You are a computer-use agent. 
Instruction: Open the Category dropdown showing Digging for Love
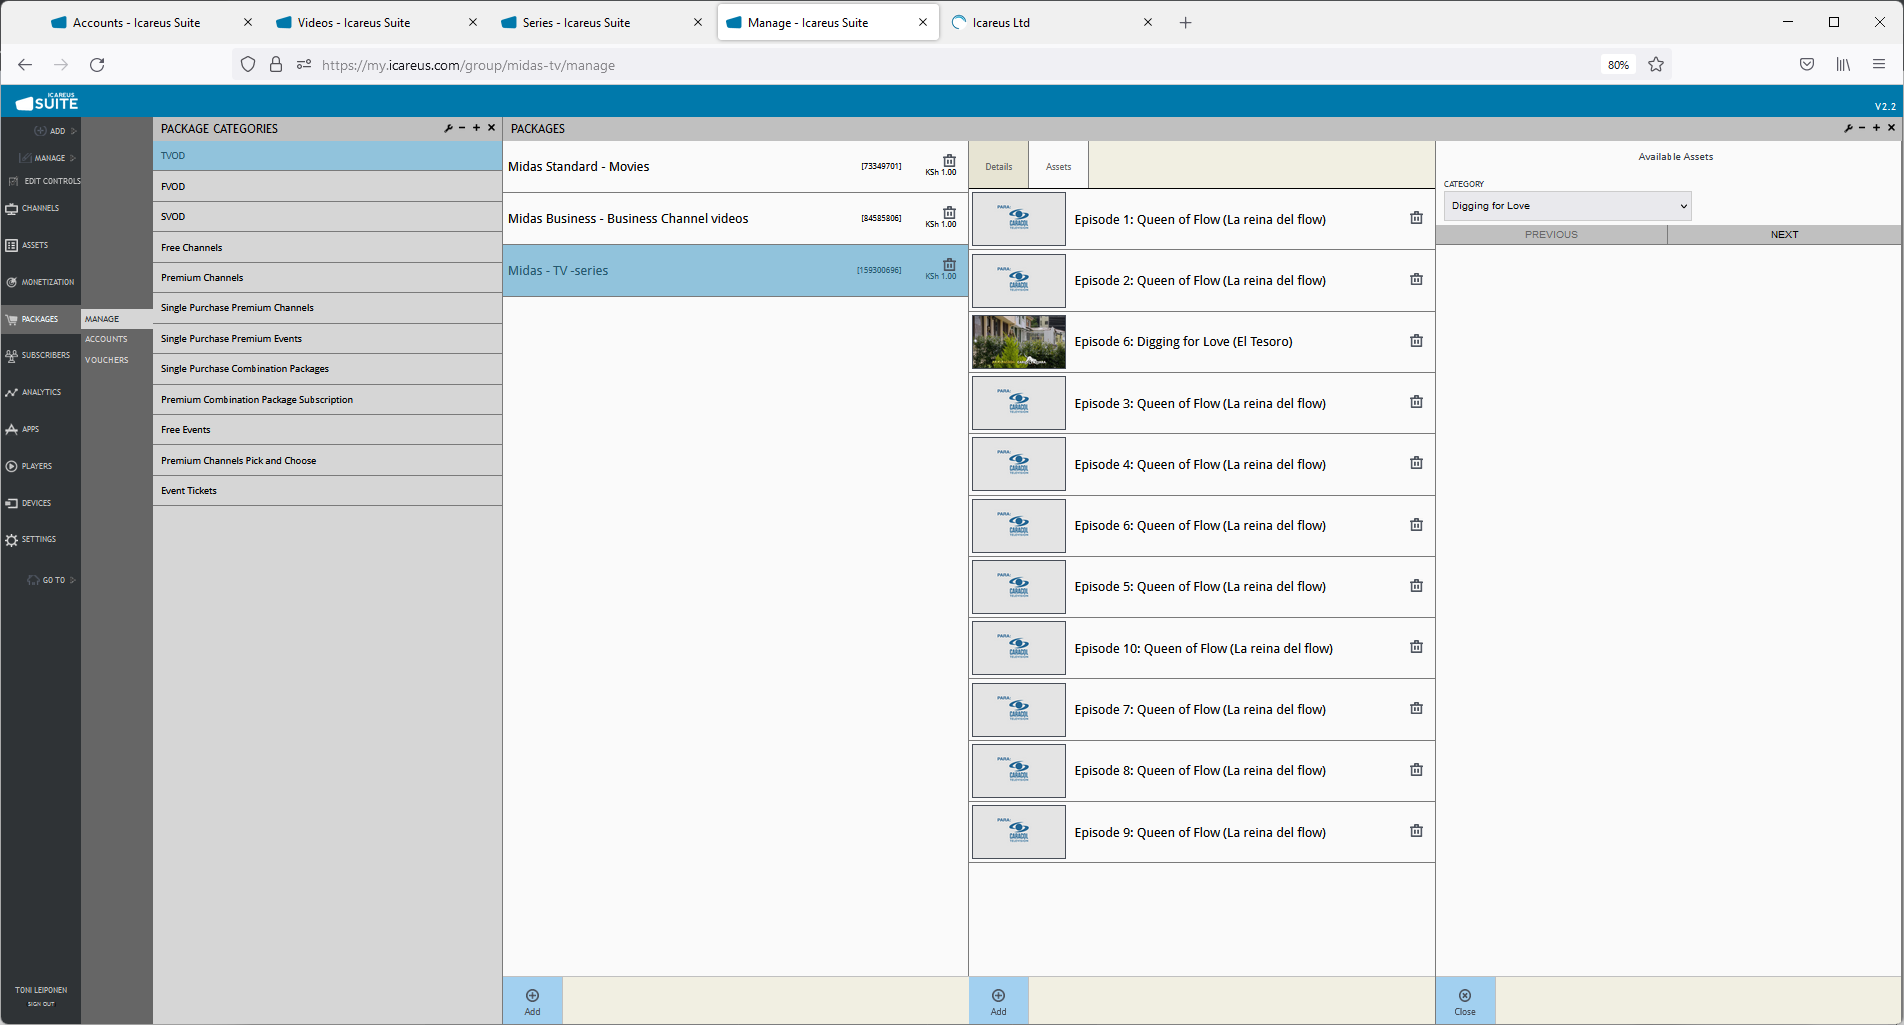[x=1567, y=206]
